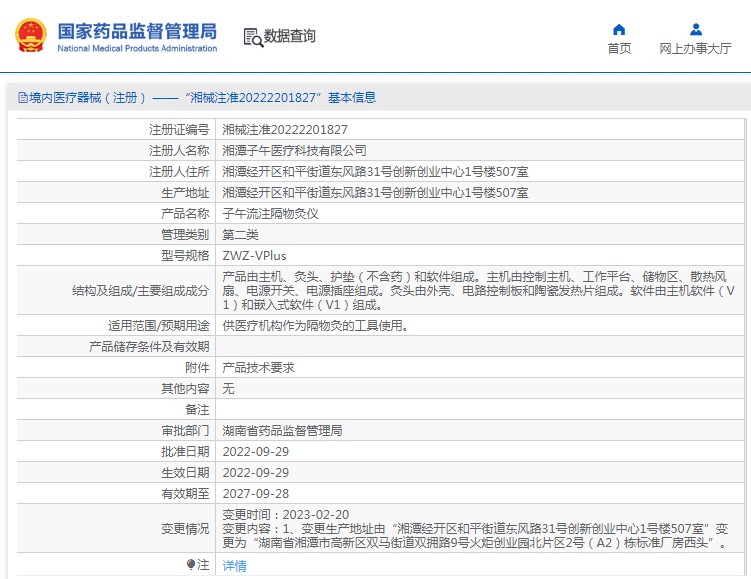Select product name 子午流注隔物灸仪

tap(270, 214)
